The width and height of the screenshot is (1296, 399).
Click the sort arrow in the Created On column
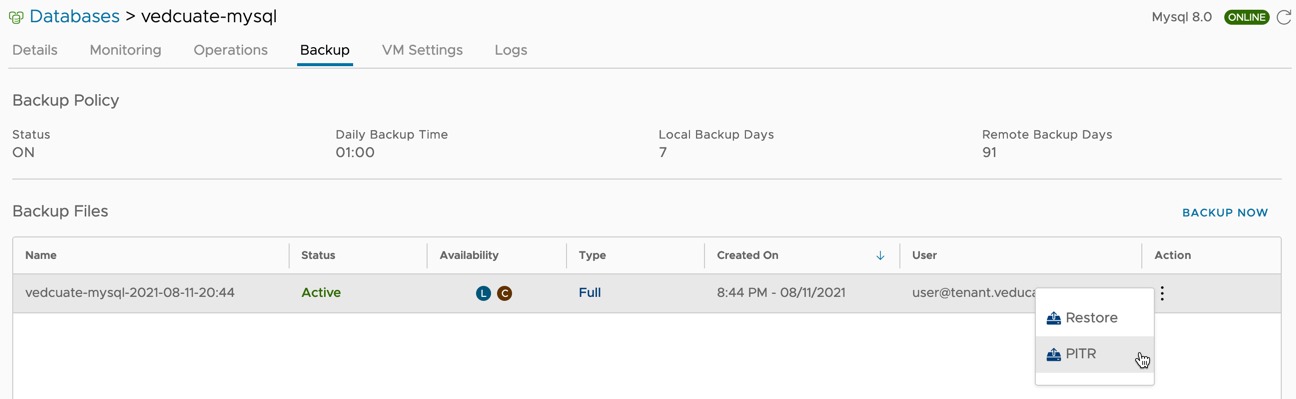(x=880, y=256)
